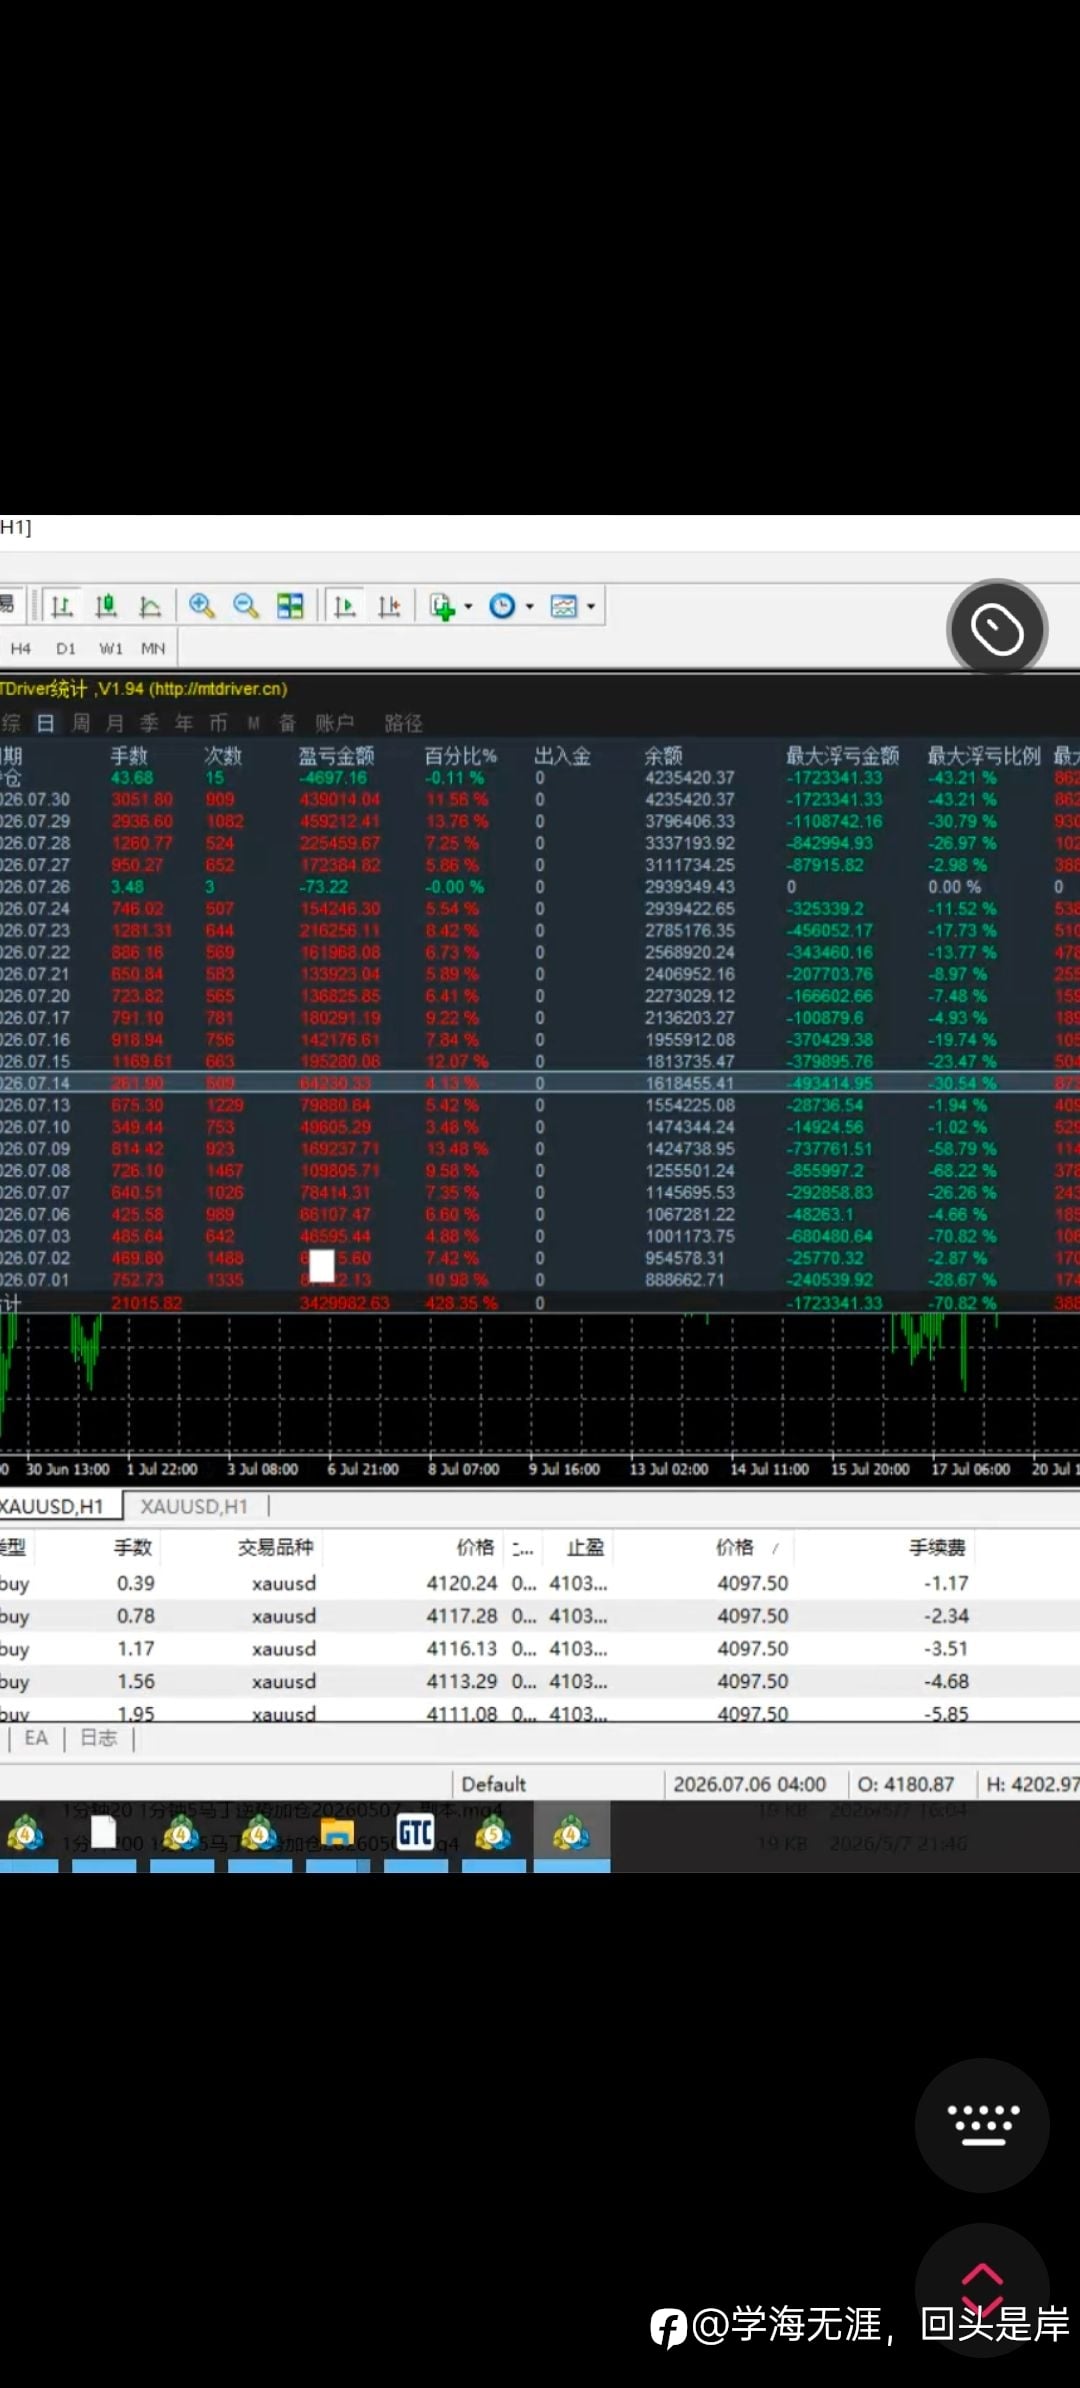
Task: Tap the floating keyboard button
Action: point(982,2125)
